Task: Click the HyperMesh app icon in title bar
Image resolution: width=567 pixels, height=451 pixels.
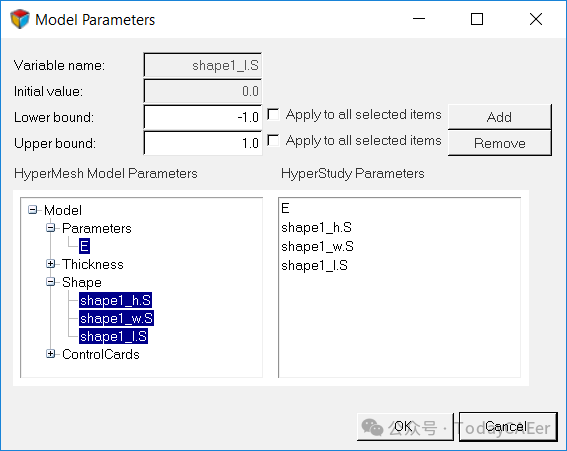Action: pos(20,19)
